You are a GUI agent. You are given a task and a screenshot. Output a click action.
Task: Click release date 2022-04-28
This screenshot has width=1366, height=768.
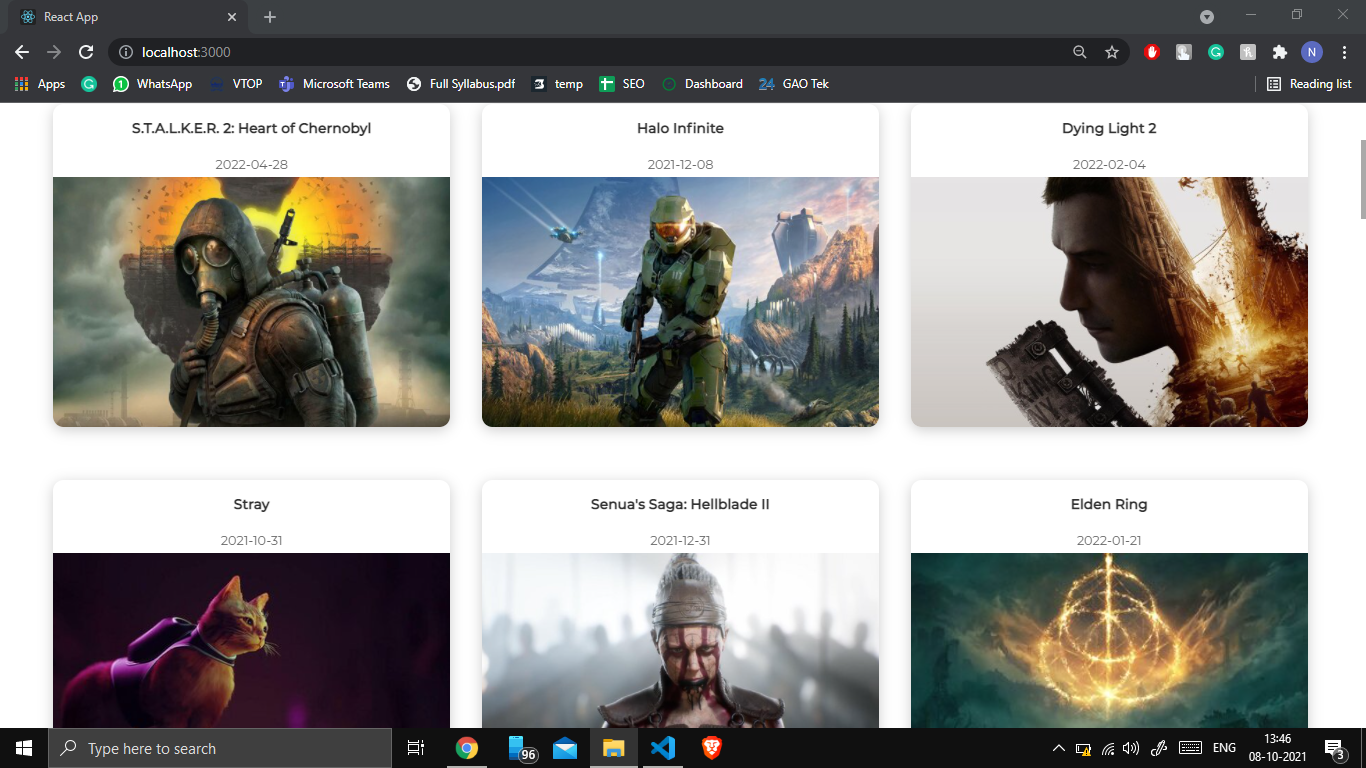pyautogui.click(x=251, y=164)
